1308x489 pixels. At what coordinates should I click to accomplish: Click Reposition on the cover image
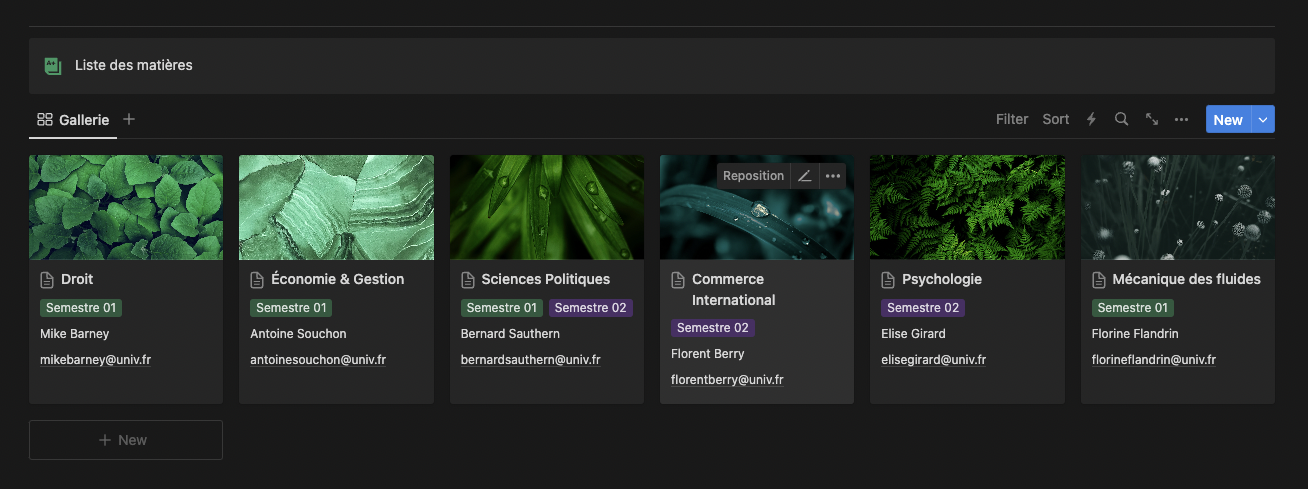click(x=753, y=176)
